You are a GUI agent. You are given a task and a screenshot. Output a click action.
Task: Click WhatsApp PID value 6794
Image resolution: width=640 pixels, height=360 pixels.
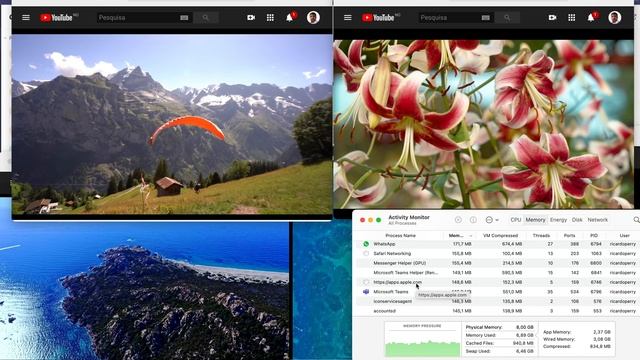pos(596,244)
